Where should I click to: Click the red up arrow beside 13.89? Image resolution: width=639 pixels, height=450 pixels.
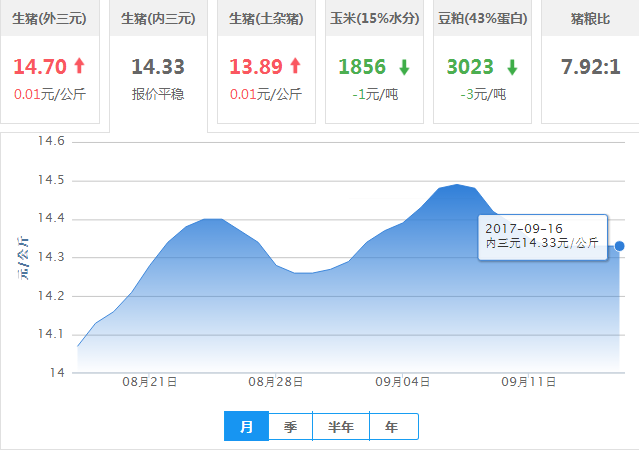tap(295, 67)
